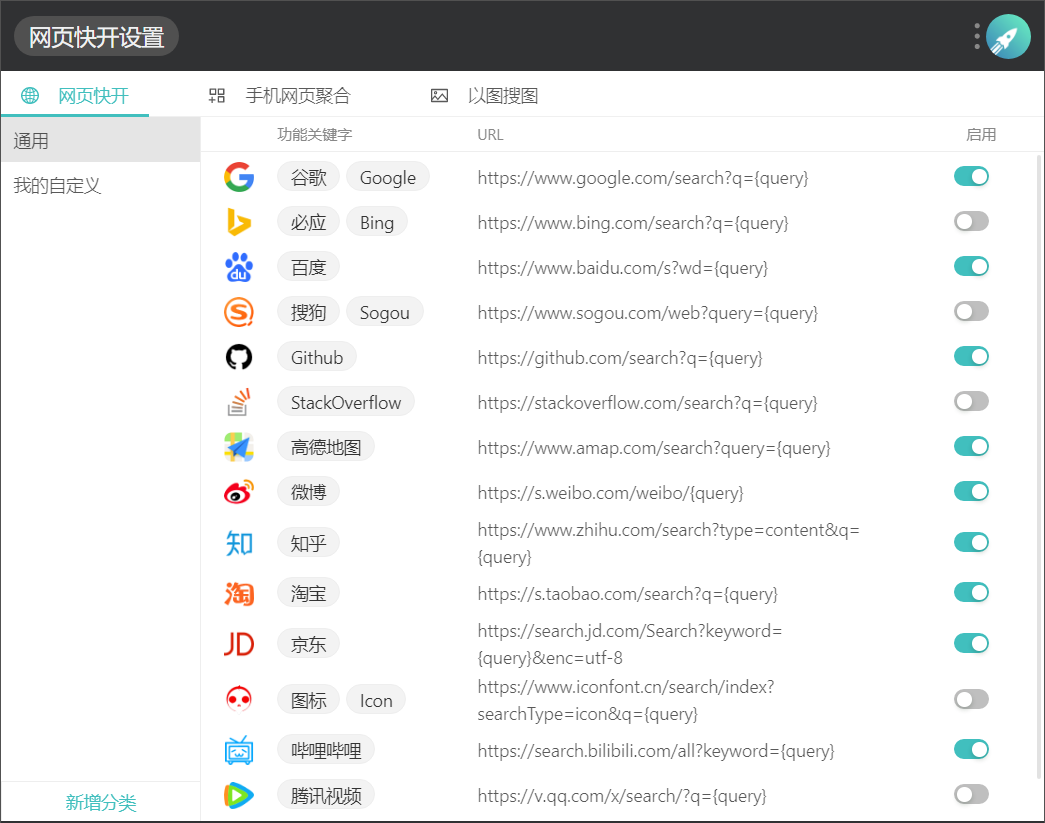Click the s.weibo.com URL text
This screenshot has width=1045, height=823.
pyautogui.click(x=610, y=493)
